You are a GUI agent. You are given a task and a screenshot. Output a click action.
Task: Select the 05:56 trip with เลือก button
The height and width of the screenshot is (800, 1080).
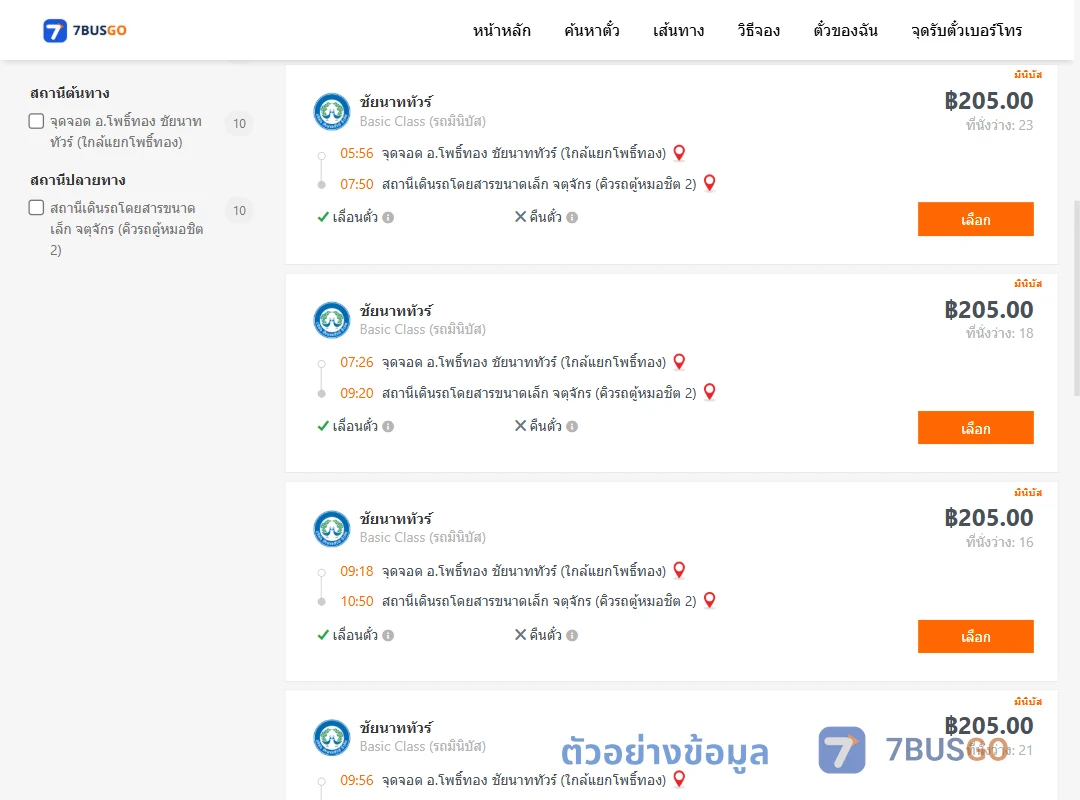(x=975, y=219)
